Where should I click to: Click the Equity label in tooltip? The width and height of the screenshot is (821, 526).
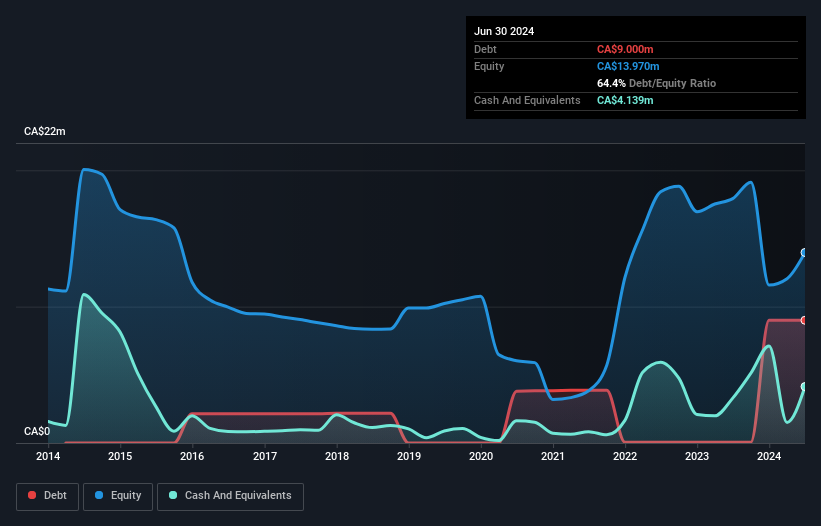tap(489, 66)
